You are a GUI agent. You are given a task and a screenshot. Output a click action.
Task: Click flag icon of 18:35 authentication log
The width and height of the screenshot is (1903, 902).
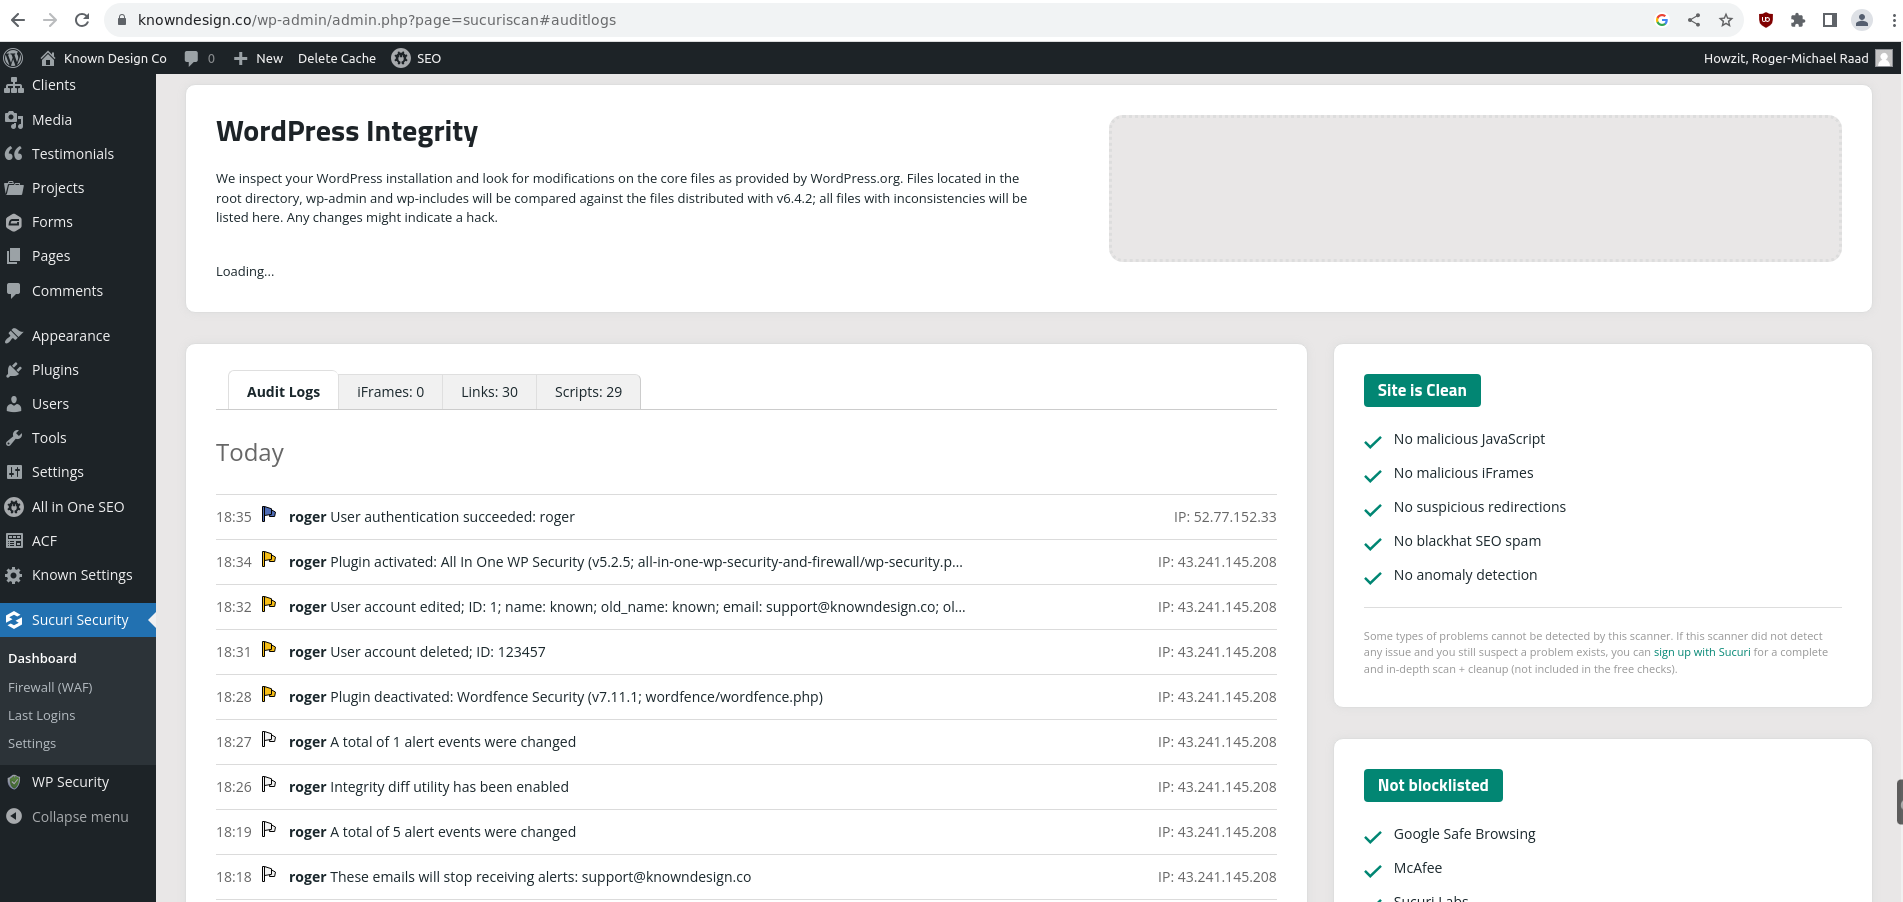(x=269, y=514)
